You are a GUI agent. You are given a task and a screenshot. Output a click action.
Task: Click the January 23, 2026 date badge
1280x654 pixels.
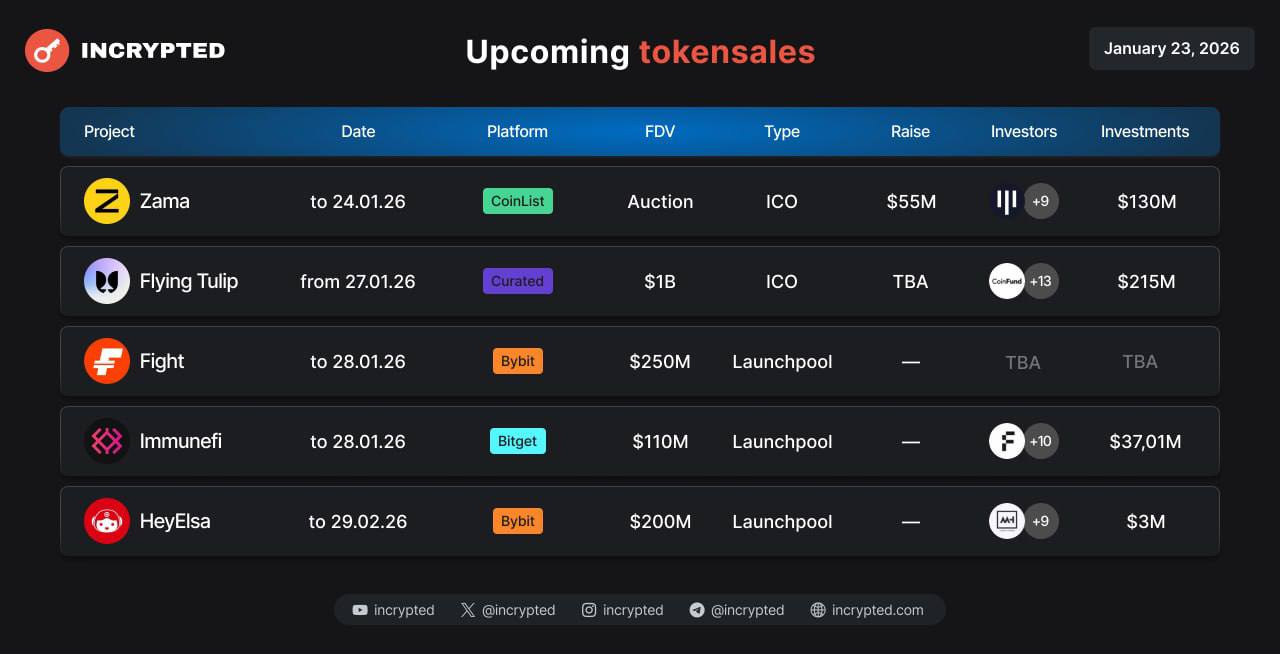click(1171, 48)
